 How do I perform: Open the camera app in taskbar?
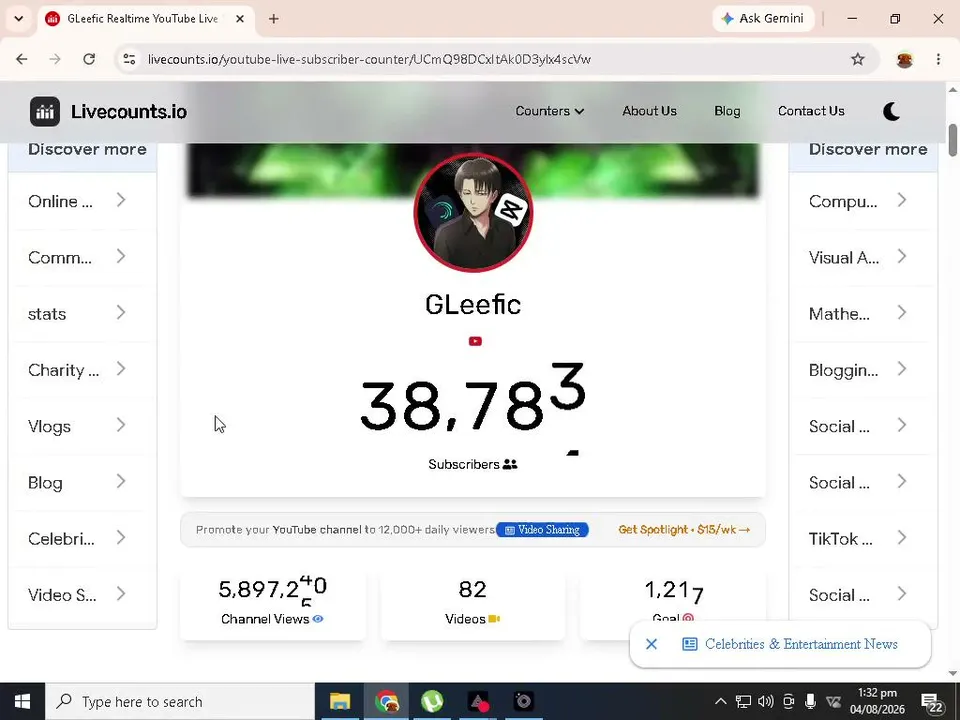coord(524,702)
